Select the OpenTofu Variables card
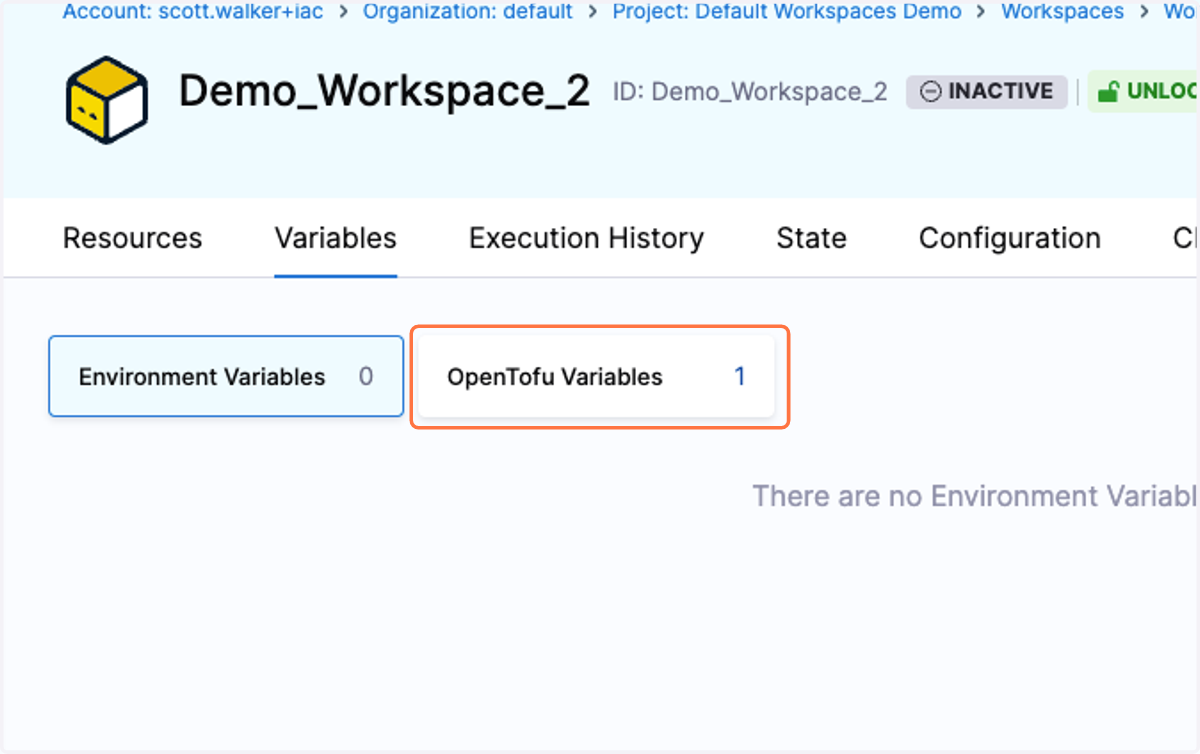Image resolution: width=1200 pixels, height=754 pixels. pos(596,377)
